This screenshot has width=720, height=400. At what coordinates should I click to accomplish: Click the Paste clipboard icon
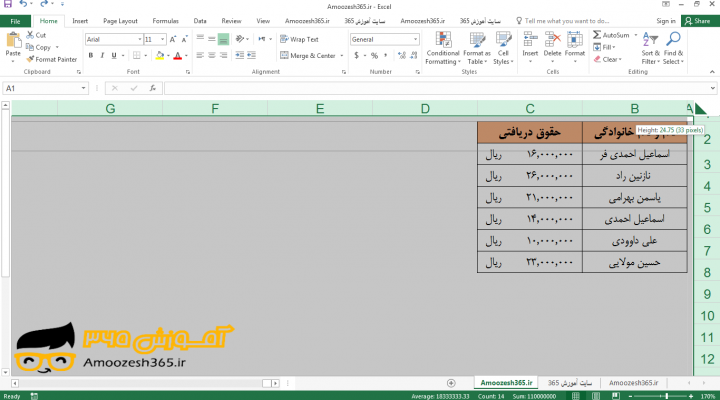pos(13,40)
